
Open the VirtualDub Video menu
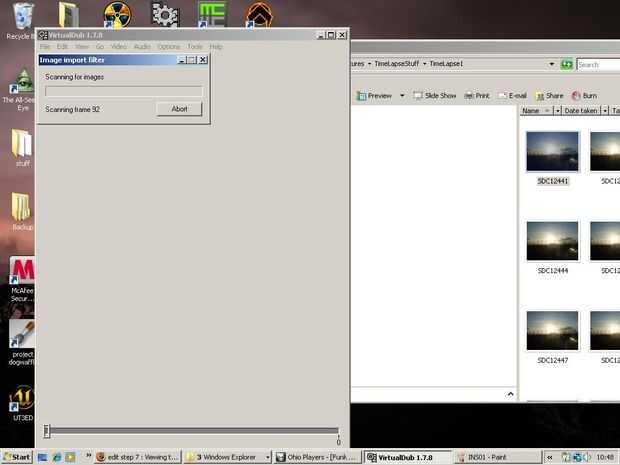point(119,47)
